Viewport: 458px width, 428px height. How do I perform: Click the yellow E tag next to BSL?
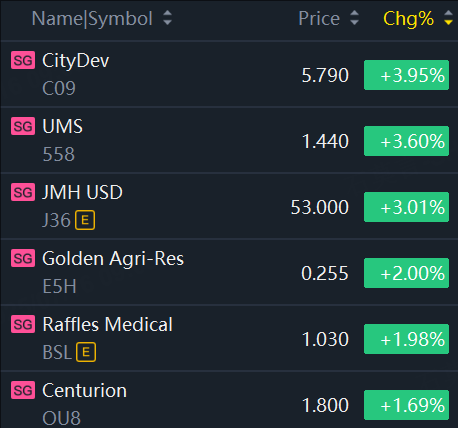(86, 352)
